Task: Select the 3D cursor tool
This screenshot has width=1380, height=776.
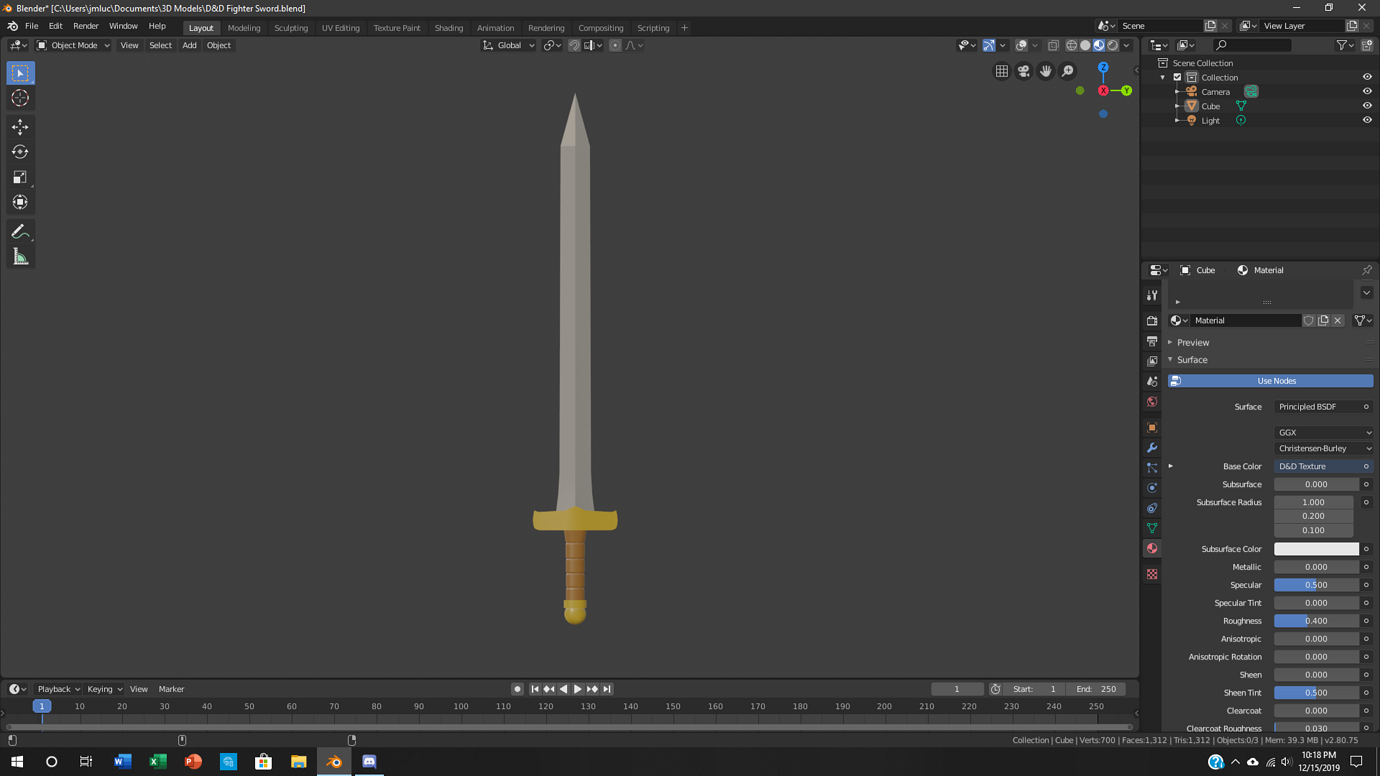Action: [x=20, y=97]
